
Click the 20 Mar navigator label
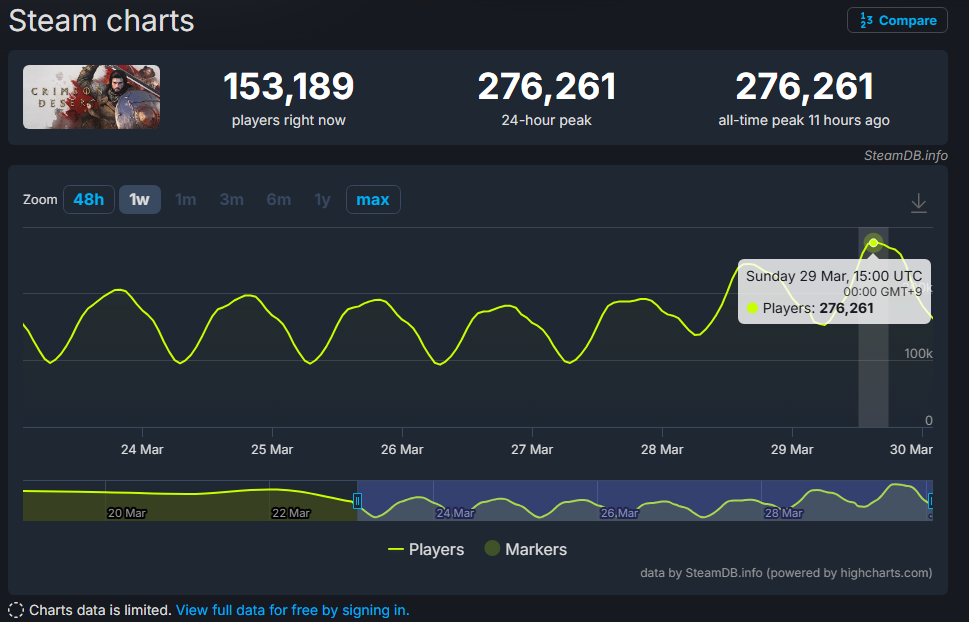point(127,513)
